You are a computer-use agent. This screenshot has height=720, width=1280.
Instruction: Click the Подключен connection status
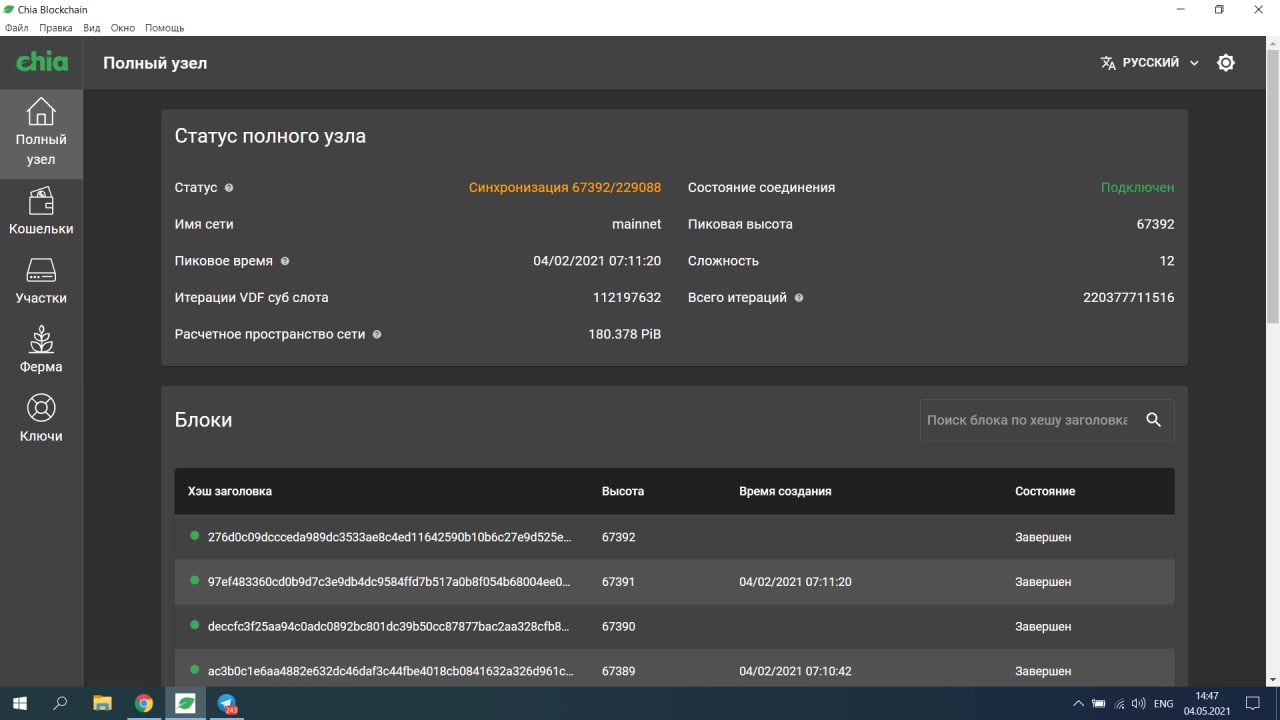pyautogui.click(x=1138, y=188)
